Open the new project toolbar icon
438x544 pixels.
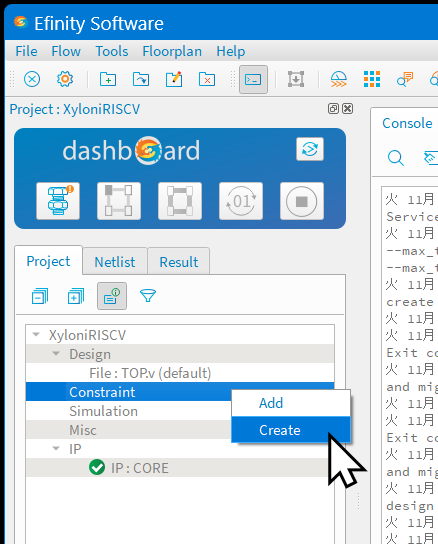(108, 79)
